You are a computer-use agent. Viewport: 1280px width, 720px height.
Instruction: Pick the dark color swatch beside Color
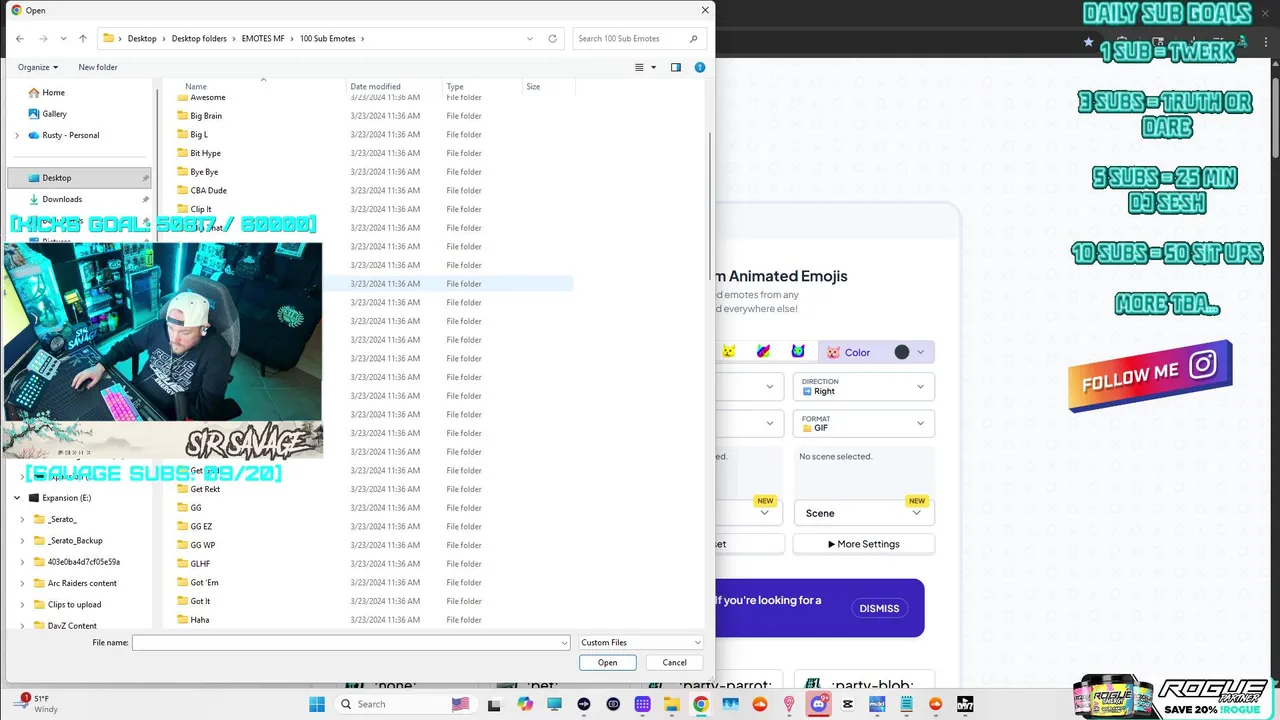click(902, 352)
